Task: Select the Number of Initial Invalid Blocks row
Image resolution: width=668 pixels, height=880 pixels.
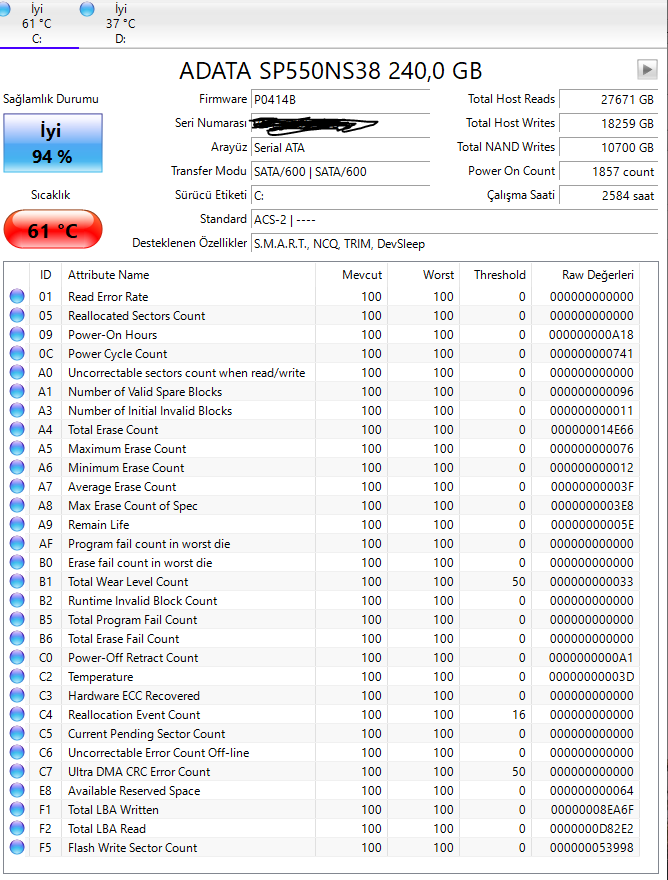Action: 323,410
